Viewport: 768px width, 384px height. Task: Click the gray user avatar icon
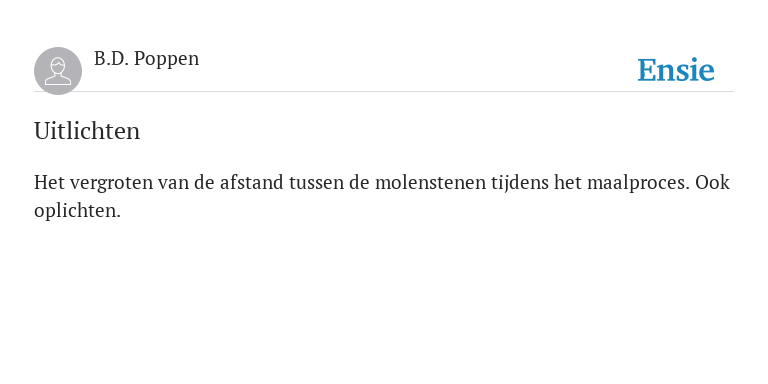[x=58, y=71]
